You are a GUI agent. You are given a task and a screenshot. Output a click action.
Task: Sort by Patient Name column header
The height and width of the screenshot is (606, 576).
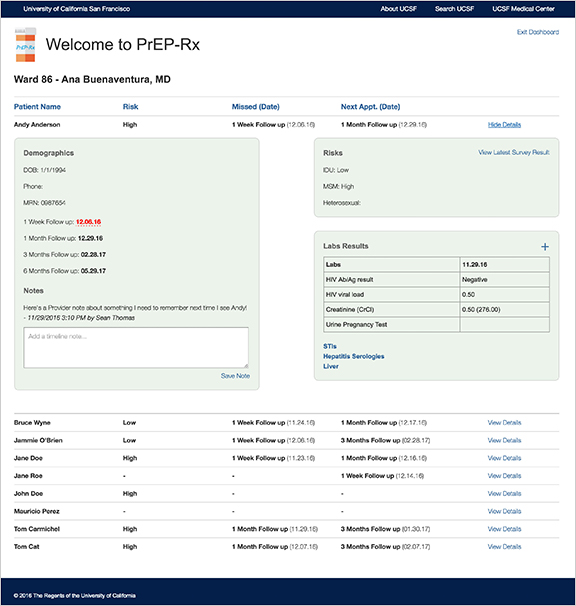pos(37,107)
